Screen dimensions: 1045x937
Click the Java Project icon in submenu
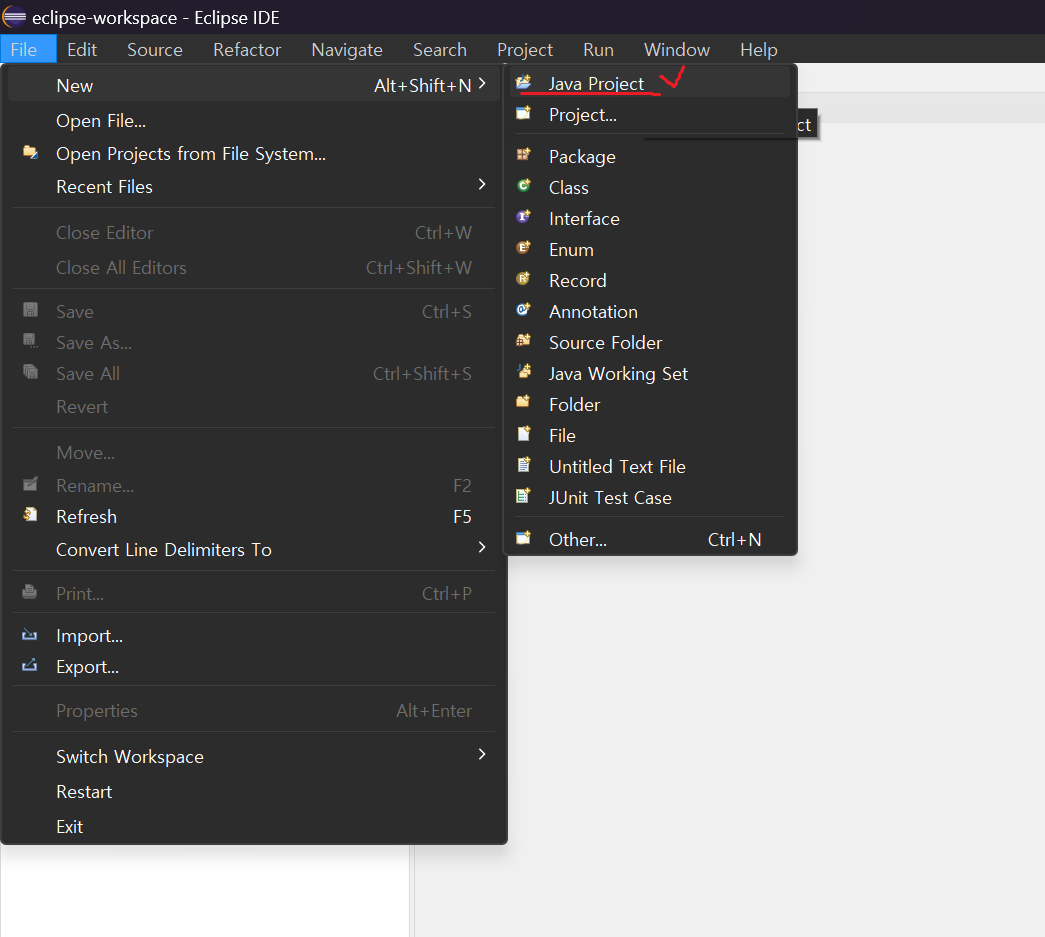[524, 82]
